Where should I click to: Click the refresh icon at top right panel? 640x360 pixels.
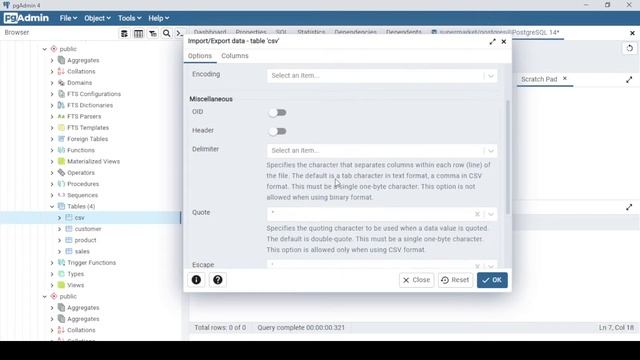click(630, 49)
